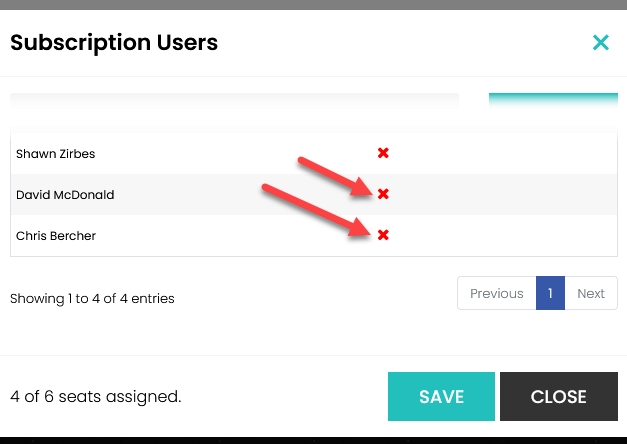The width and height of the screenshot is (627, 444).
Task: Click the Subscription Users dialog title
Action: (x=114, y=42)
